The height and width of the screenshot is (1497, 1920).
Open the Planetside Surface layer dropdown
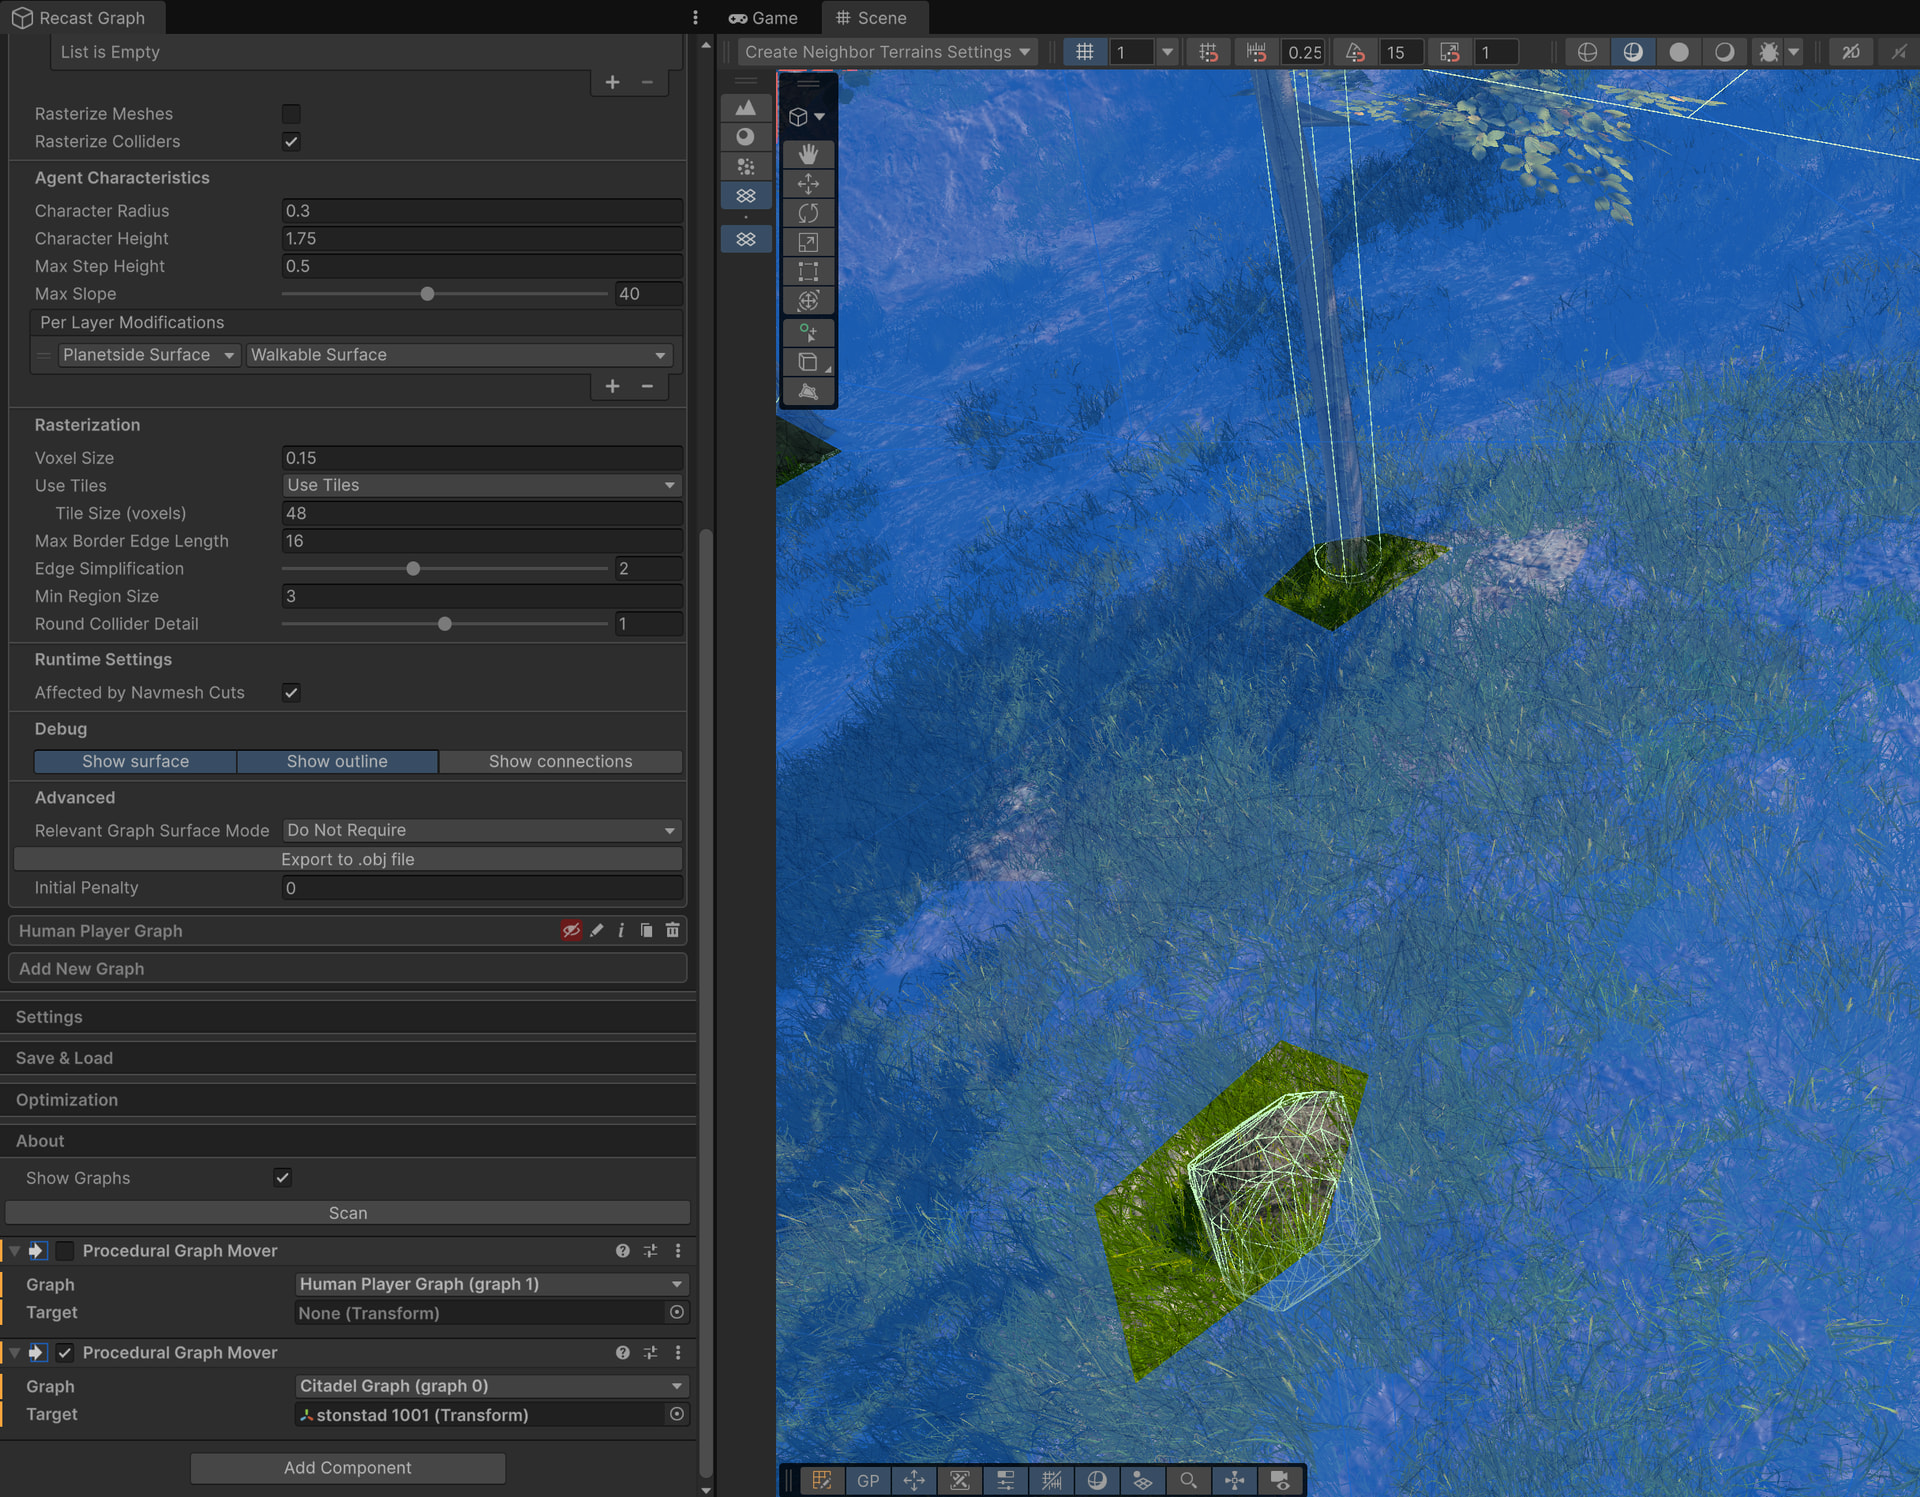pos(149,355)
